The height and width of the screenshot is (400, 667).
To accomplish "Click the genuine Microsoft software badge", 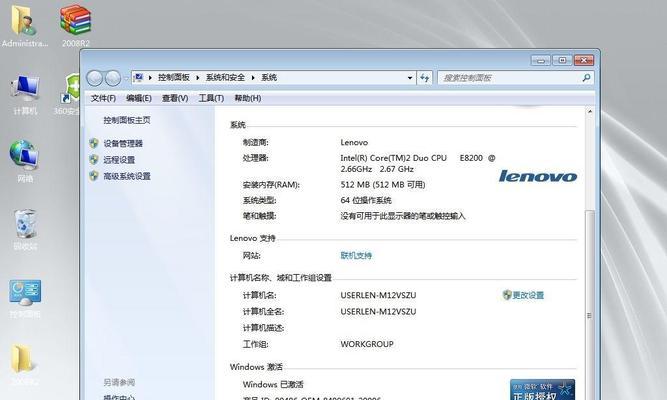I will pos(542,389).
